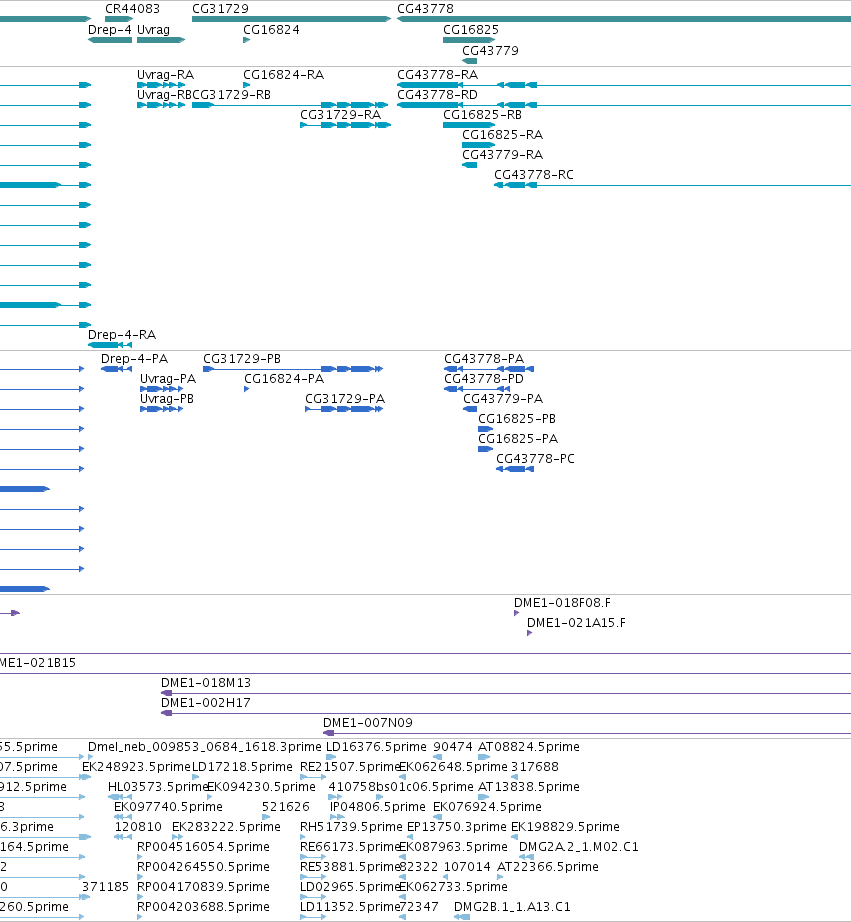Click the HL03573.5prime EST label

click(158, 787)
